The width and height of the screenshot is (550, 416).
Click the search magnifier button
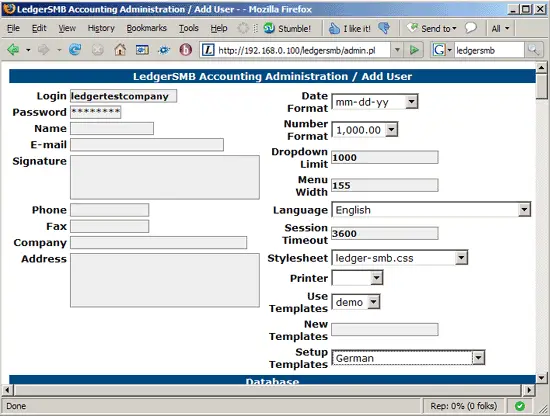coord(533,50)
